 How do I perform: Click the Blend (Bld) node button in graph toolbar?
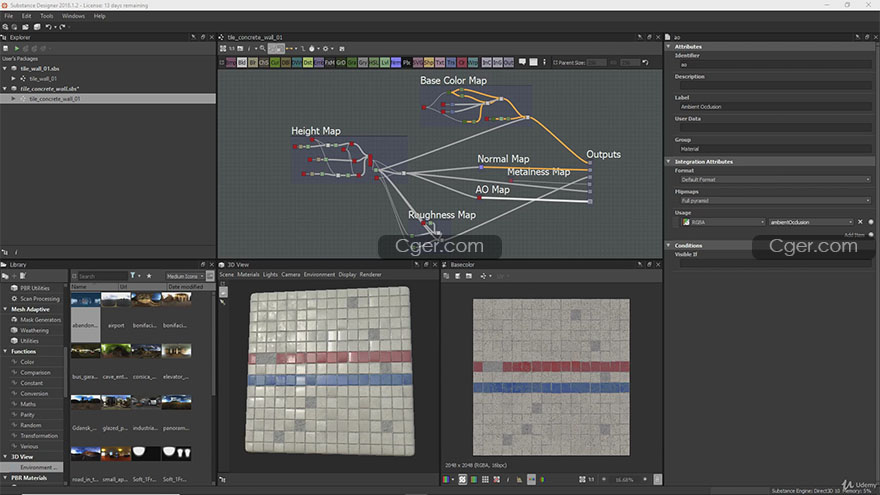pos(242,62)
